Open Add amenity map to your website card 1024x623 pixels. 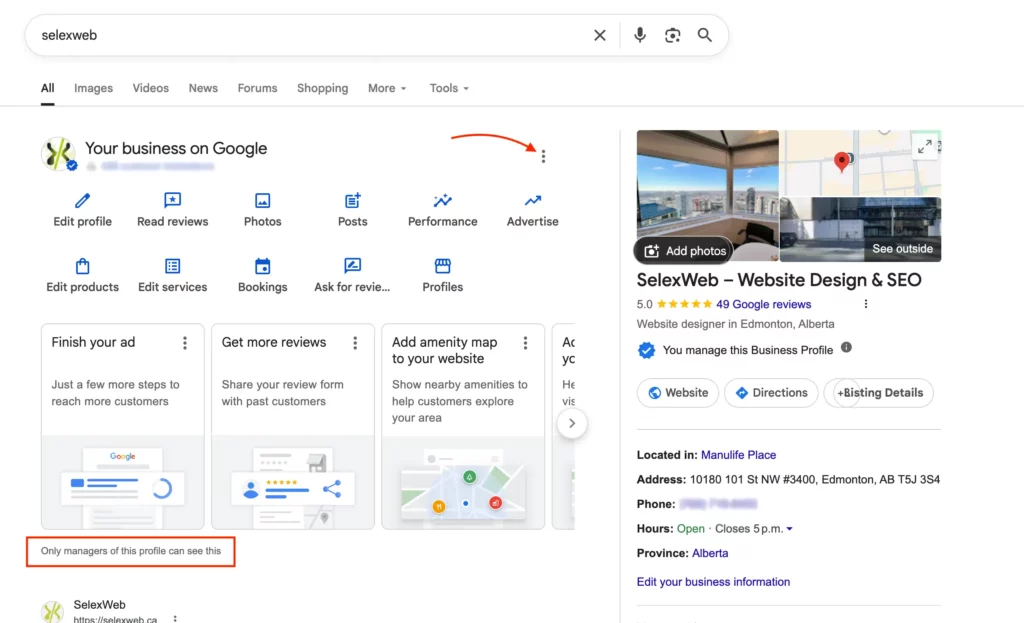tap(463, 426)
